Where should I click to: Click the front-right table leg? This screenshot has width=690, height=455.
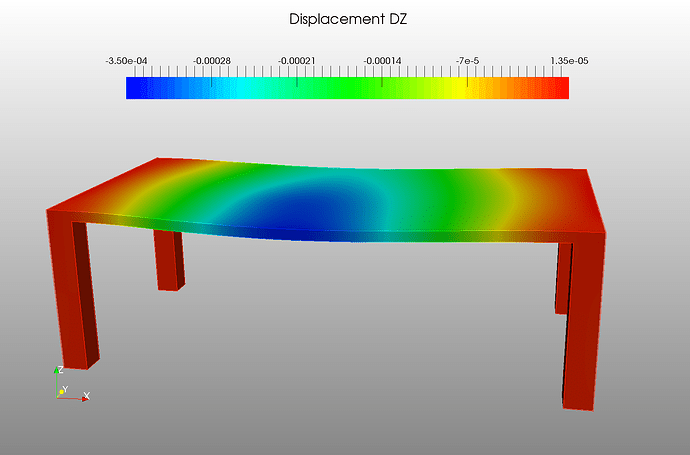[x=584, y=323]
